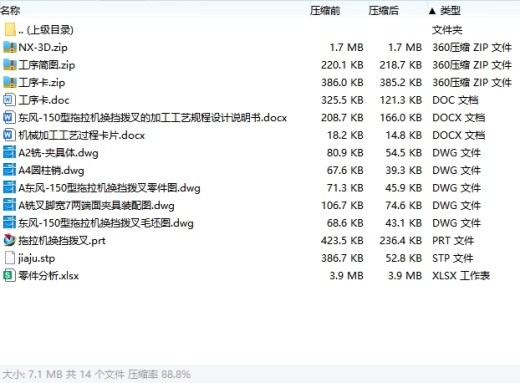Click the PRT 文件 type cell
Screen dimensions: 520x383
453,241
